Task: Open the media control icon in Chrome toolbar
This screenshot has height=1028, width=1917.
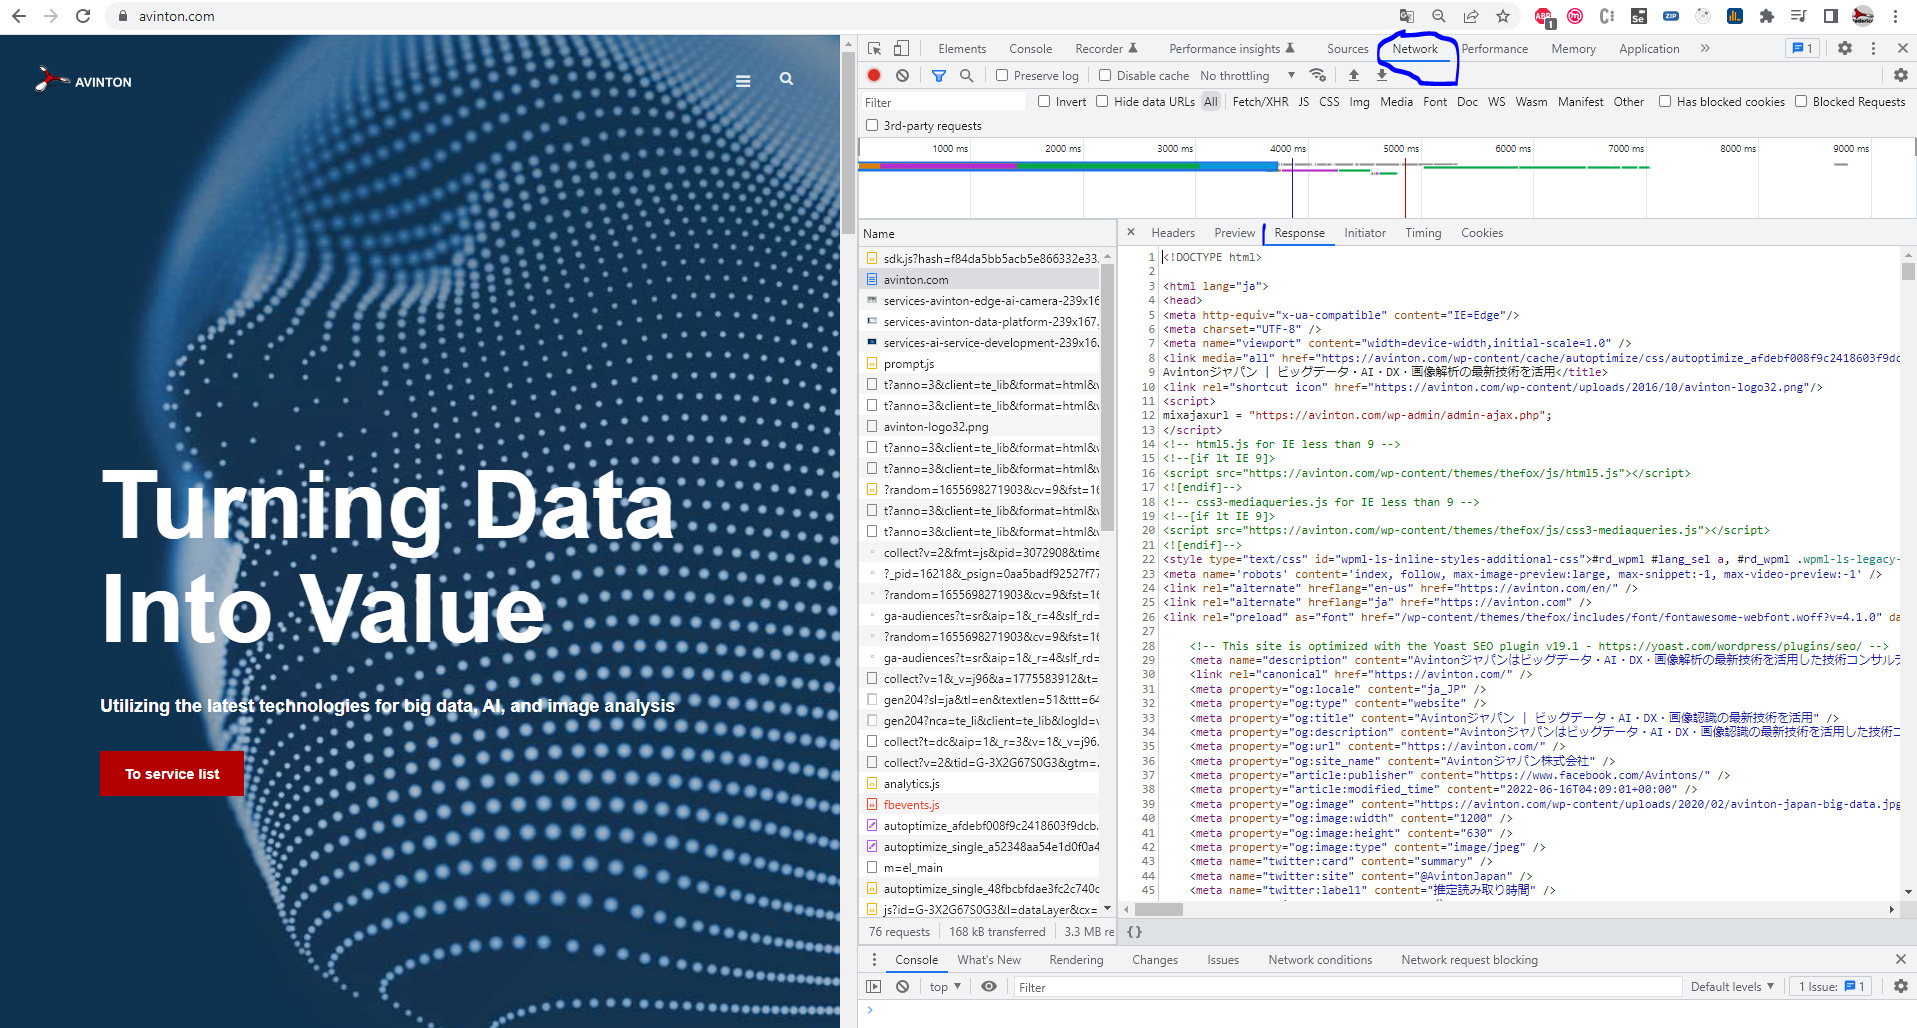Action: pos(1798,16)
